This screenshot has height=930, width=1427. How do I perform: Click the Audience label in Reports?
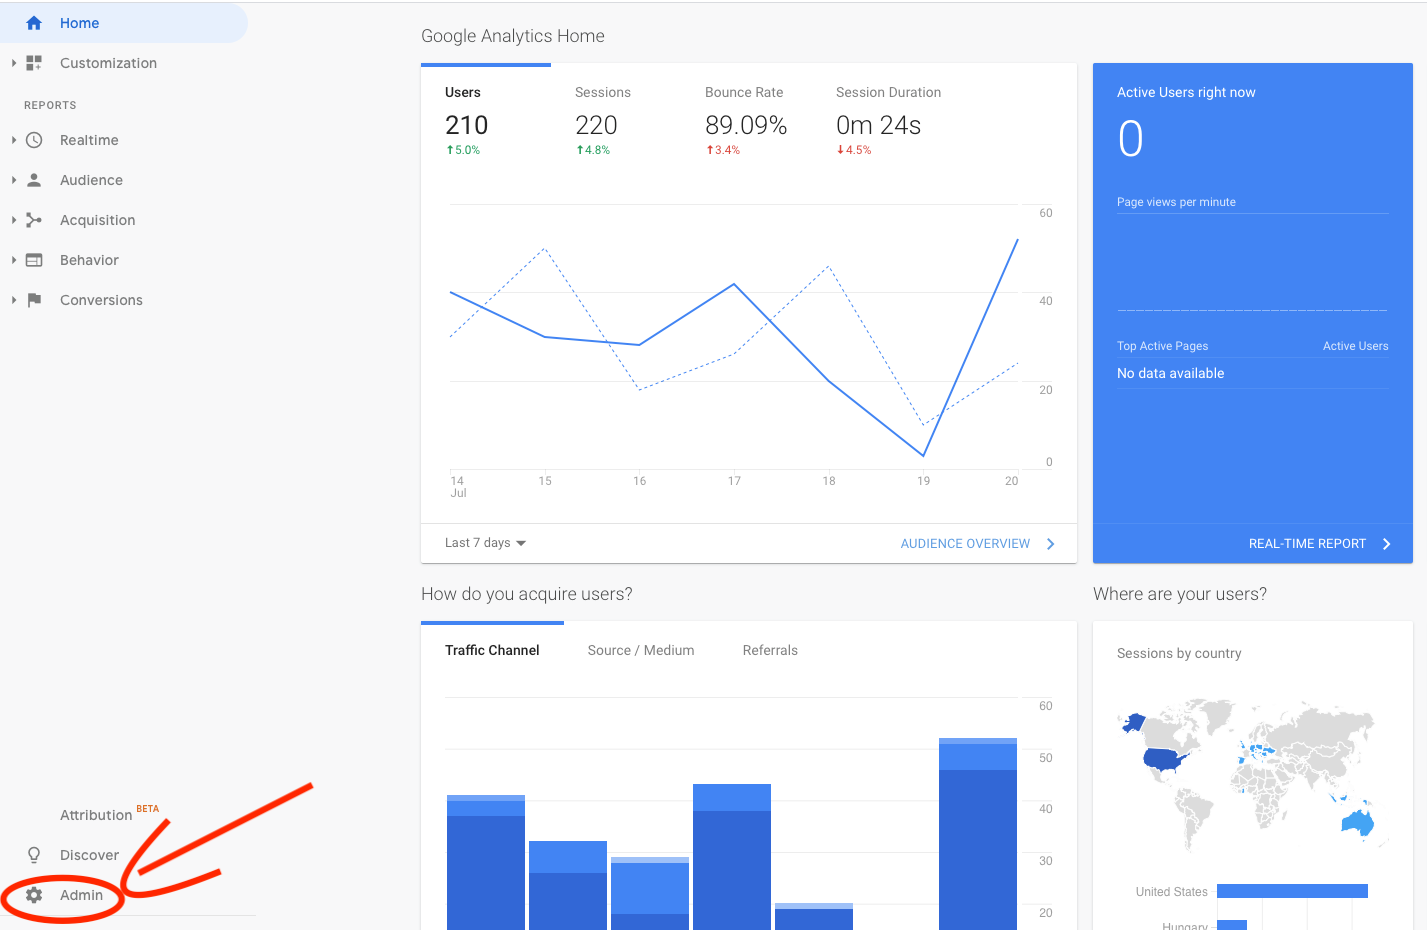(91, 180)
